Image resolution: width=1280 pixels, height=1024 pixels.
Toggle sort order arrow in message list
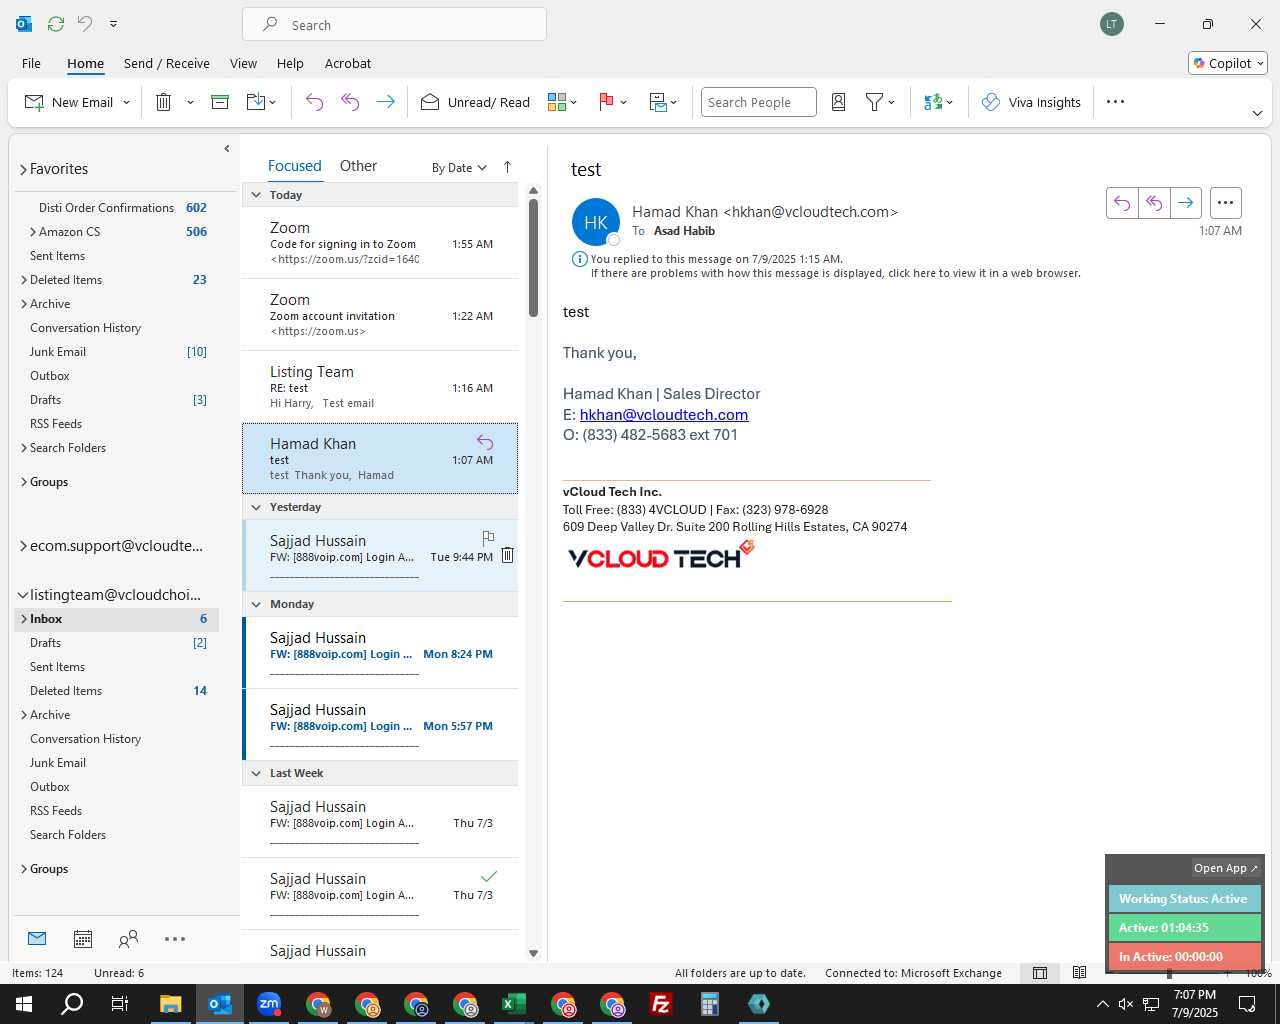tap(507, 167)
